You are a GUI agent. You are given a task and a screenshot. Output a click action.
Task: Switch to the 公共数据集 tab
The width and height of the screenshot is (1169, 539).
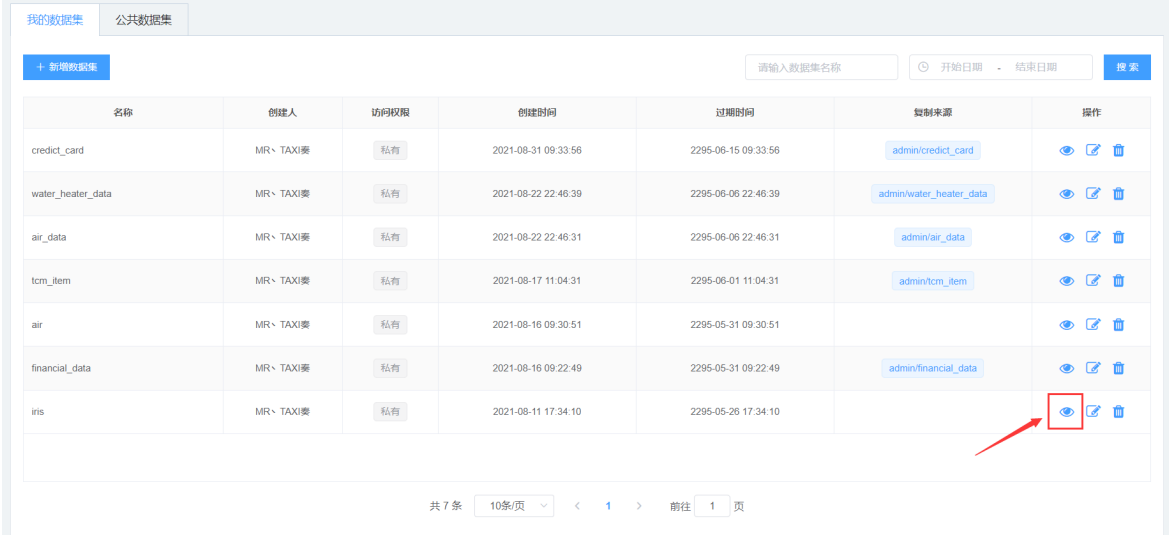coord(143,21)
